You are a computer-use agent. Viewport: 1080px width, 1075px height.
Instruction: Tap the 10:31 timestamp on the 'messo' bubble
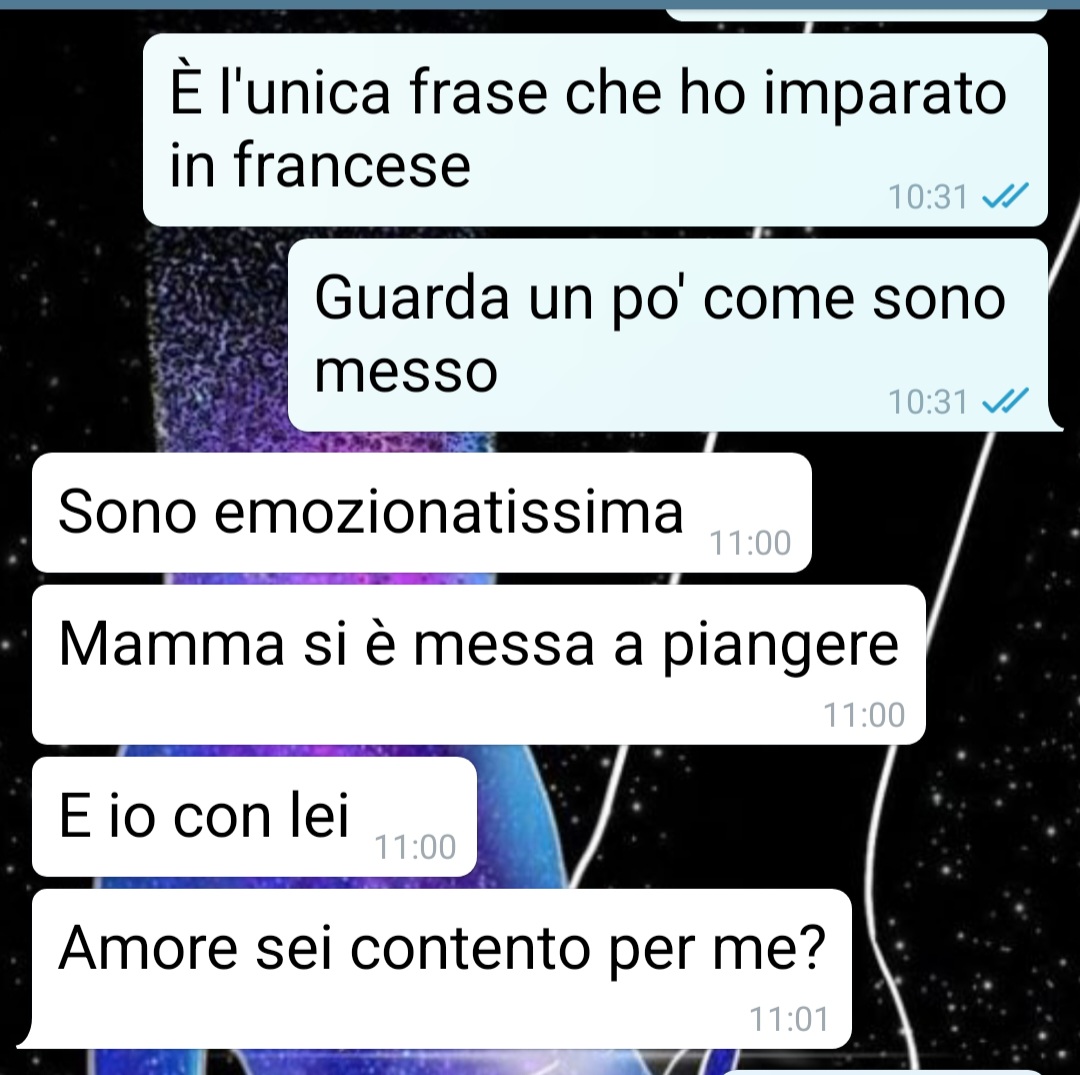tap(928, 402)
